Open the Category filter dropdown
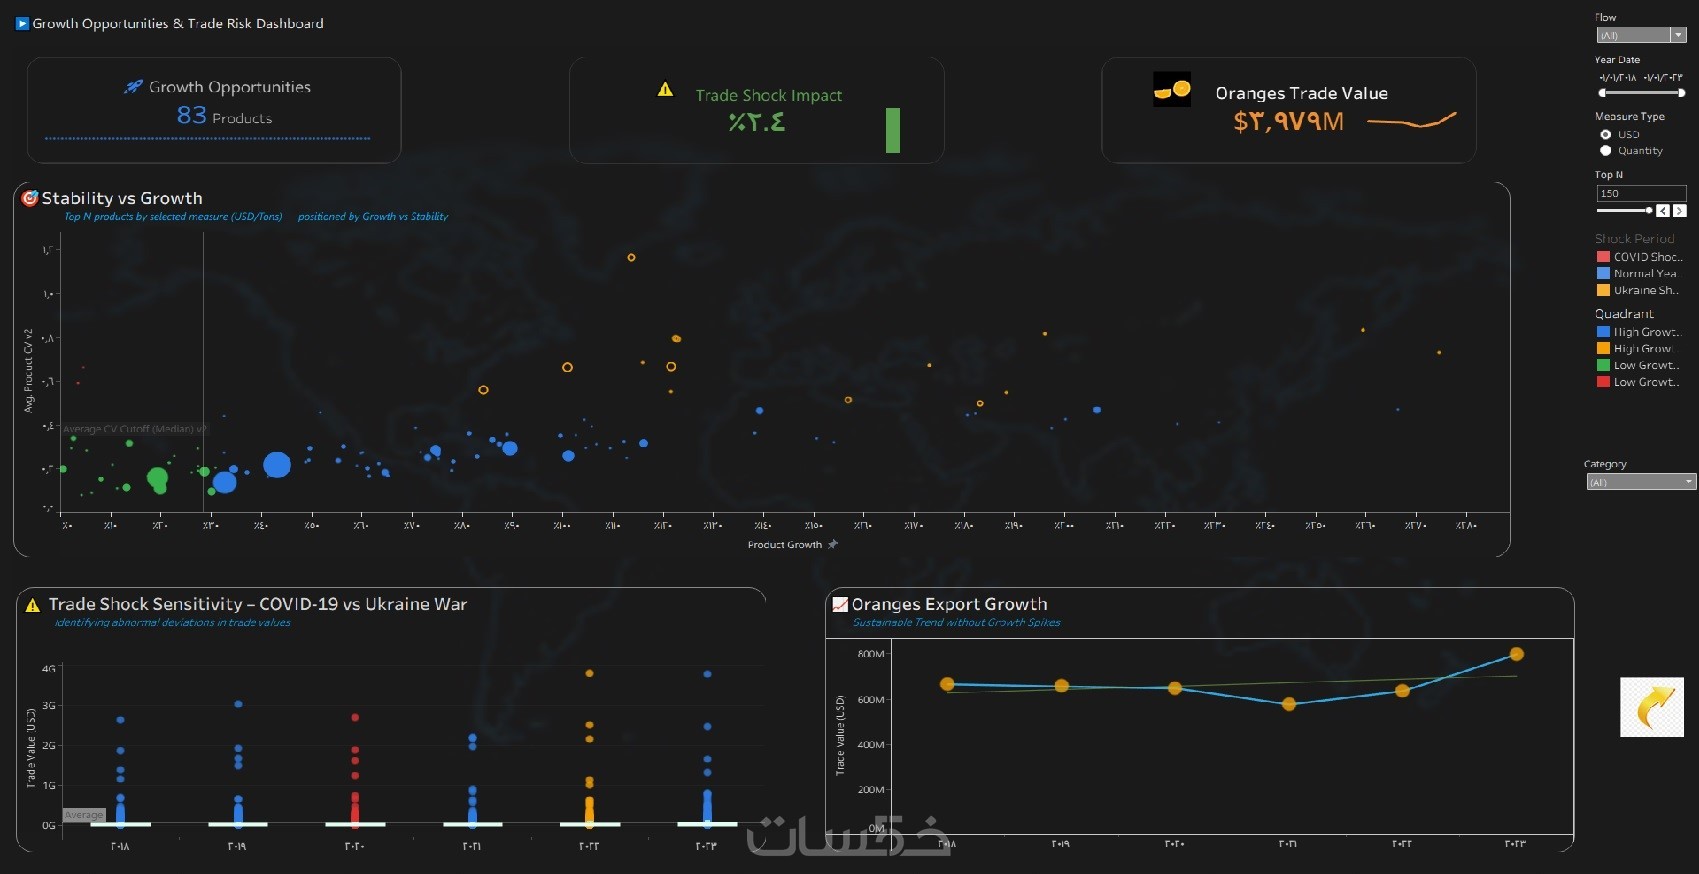The height and width of the screenshot is (874, 1699). coord(1641,482)
